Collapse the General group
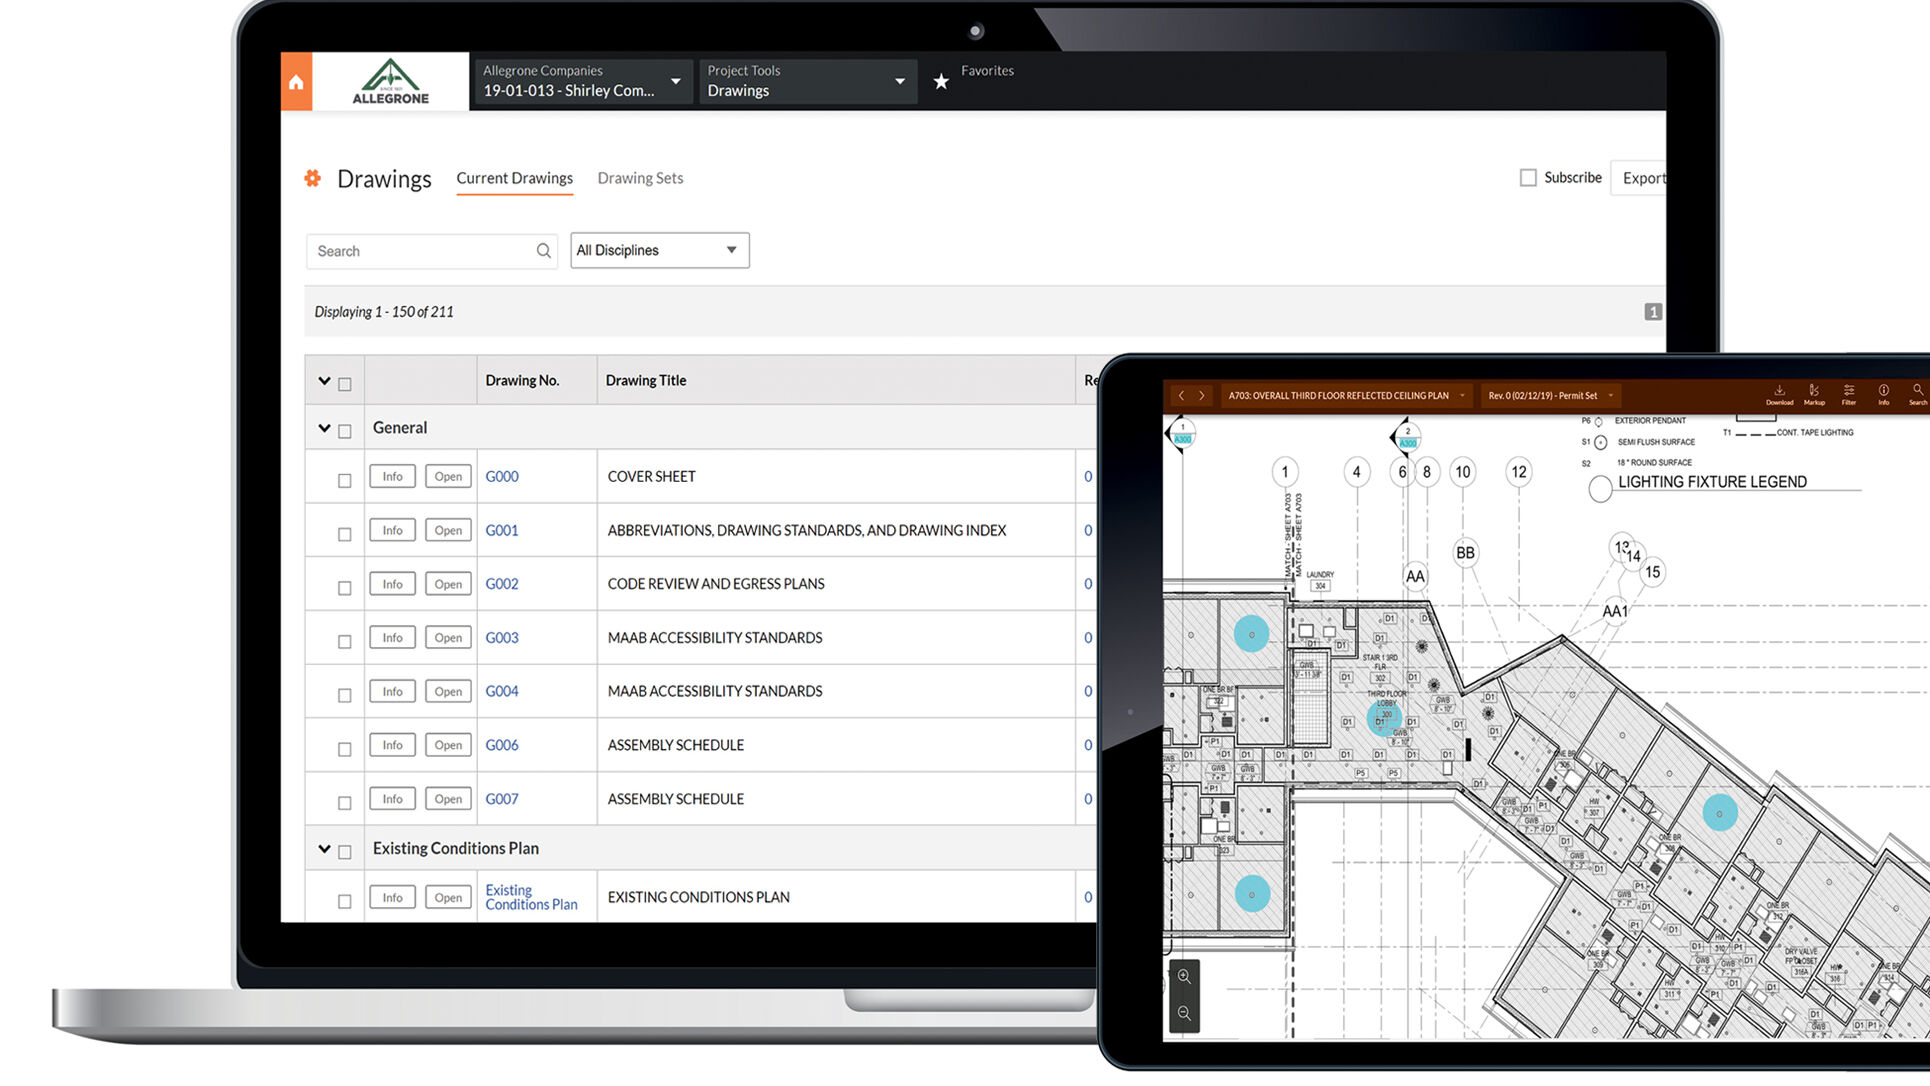Image resolution: width=1930 pixels, height=1086 pixels. [x=324, y=428]
